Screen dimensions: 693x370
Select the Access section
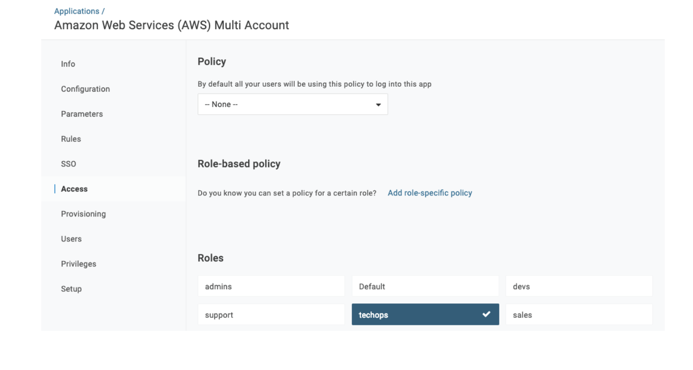(x=74, y=189)
